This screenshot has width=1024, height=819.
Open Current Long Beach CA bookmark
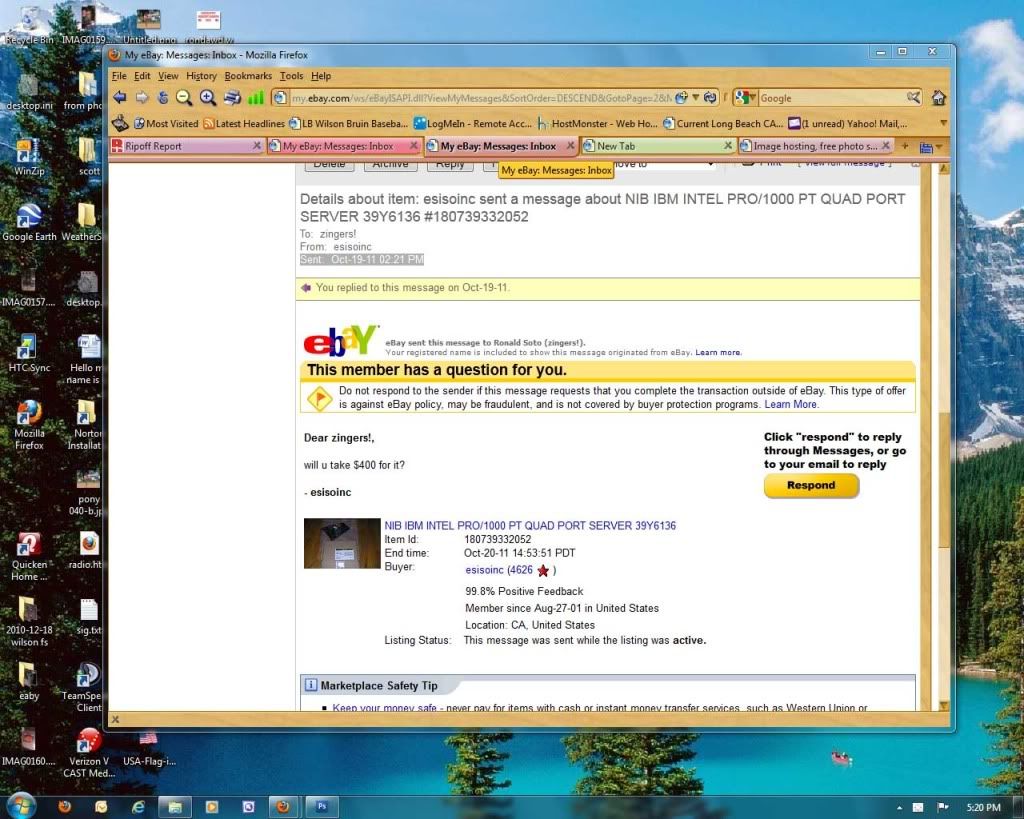(722, 123)
